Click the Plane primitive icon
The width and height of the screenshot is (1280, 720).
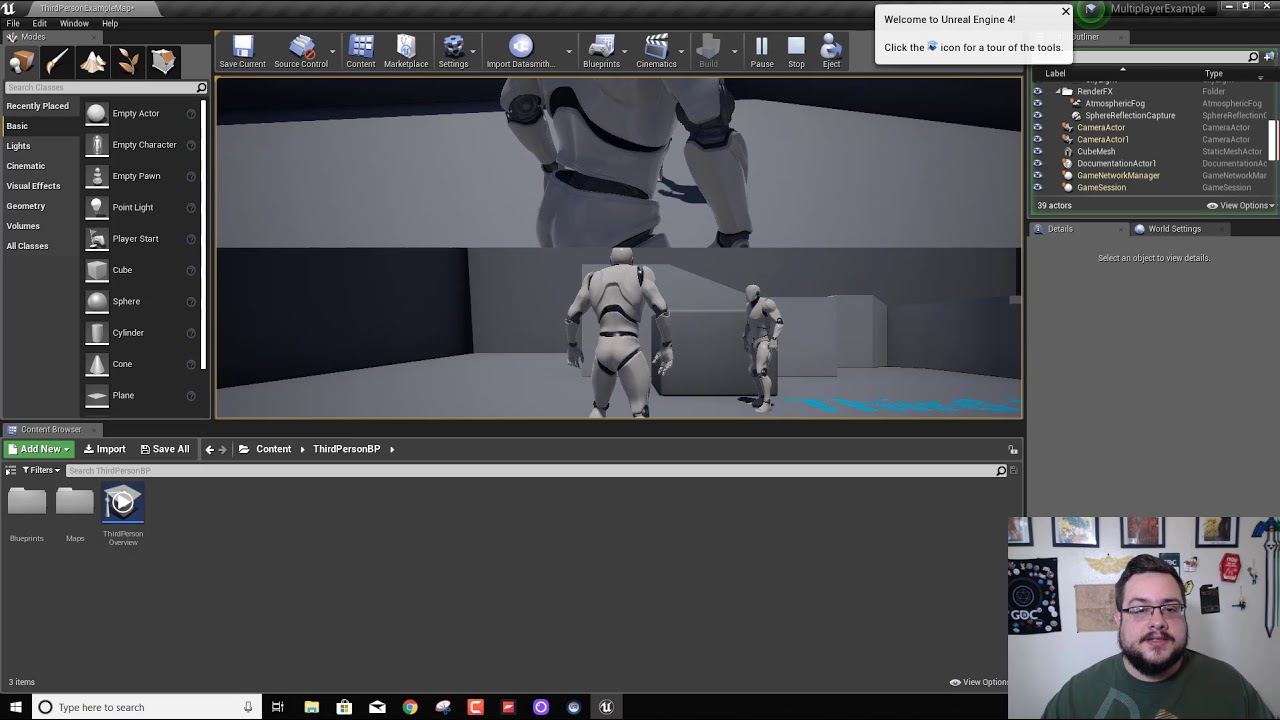pos(97,396)
